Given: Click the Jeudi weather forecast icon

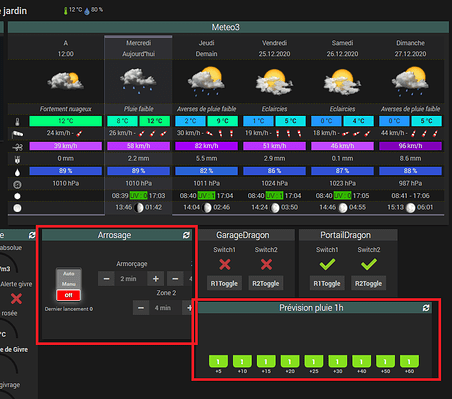Looking at the screenshot, I should 206,81.
